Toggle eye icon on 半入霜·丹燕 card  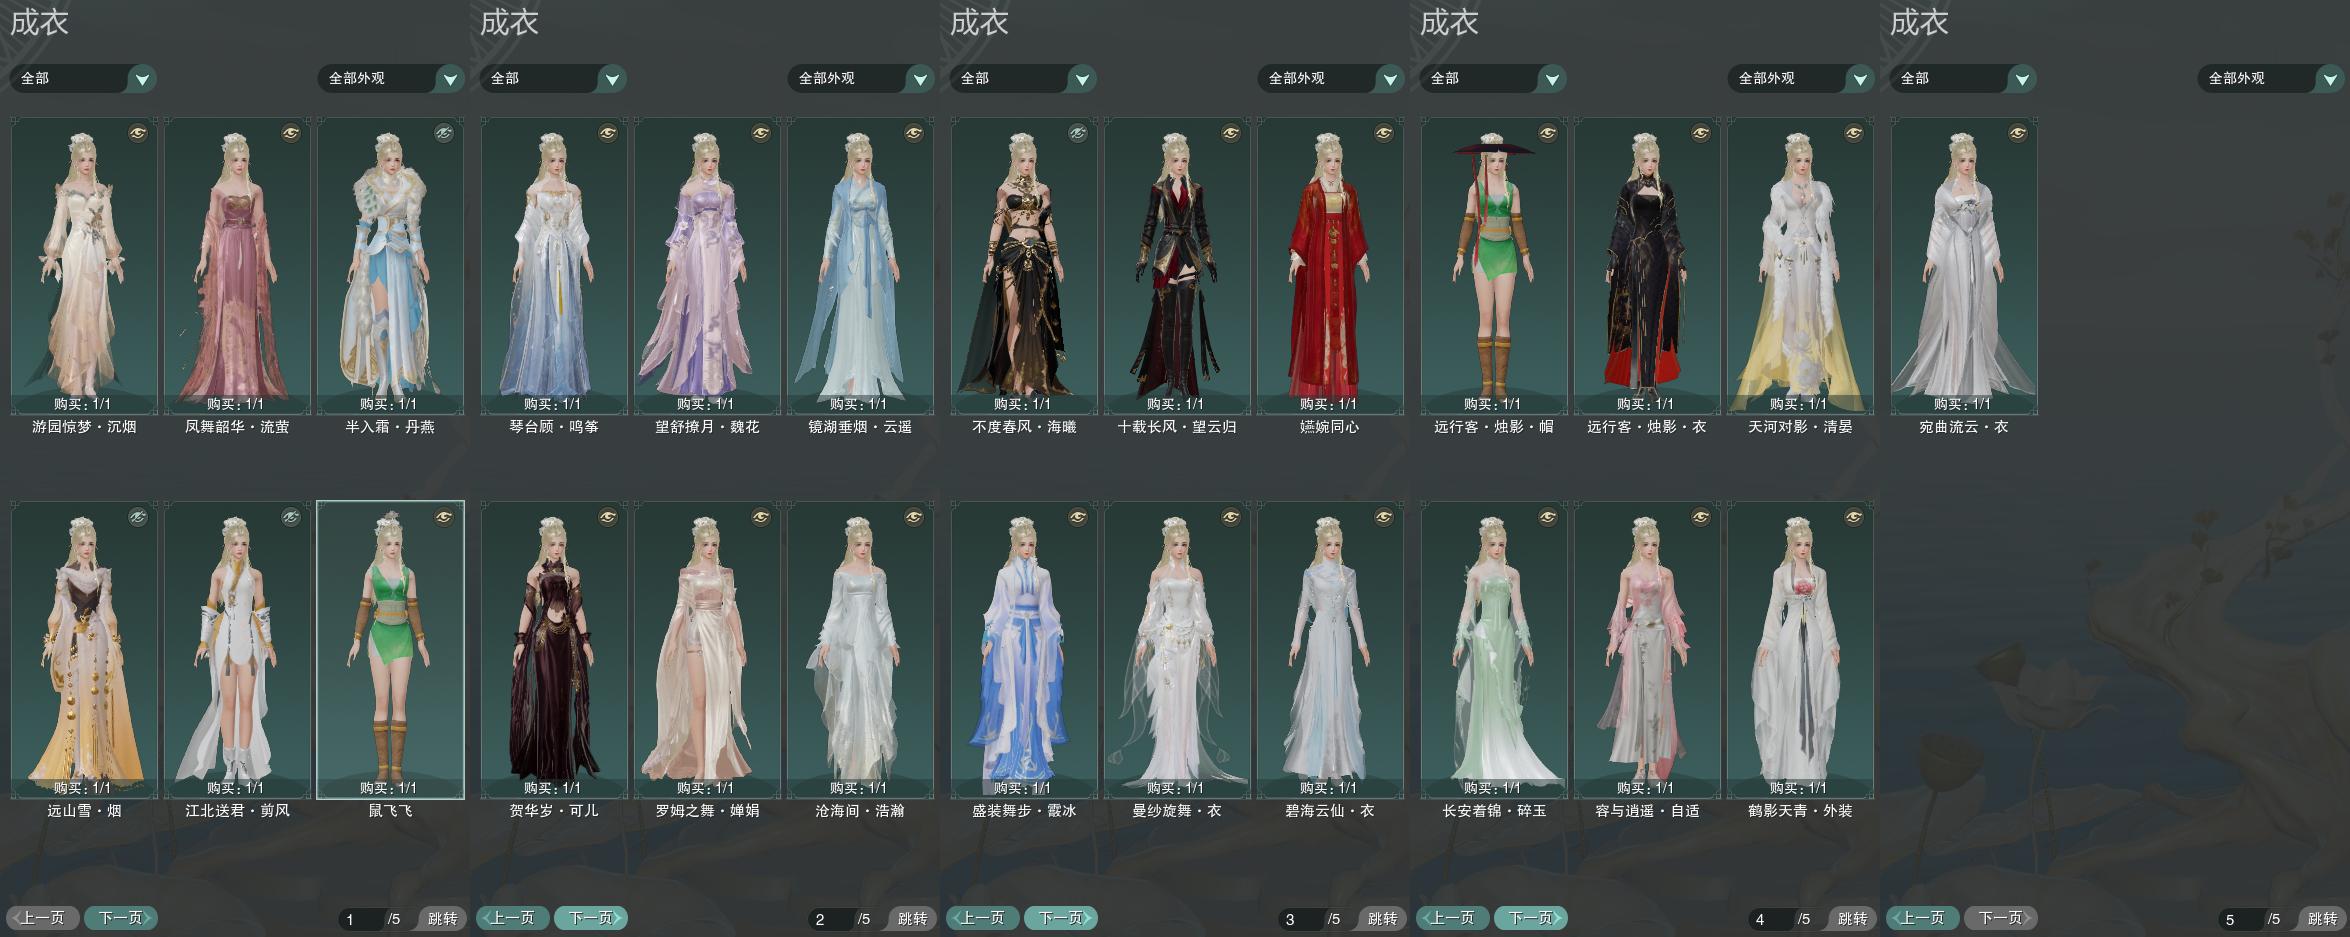coord(444,133)
